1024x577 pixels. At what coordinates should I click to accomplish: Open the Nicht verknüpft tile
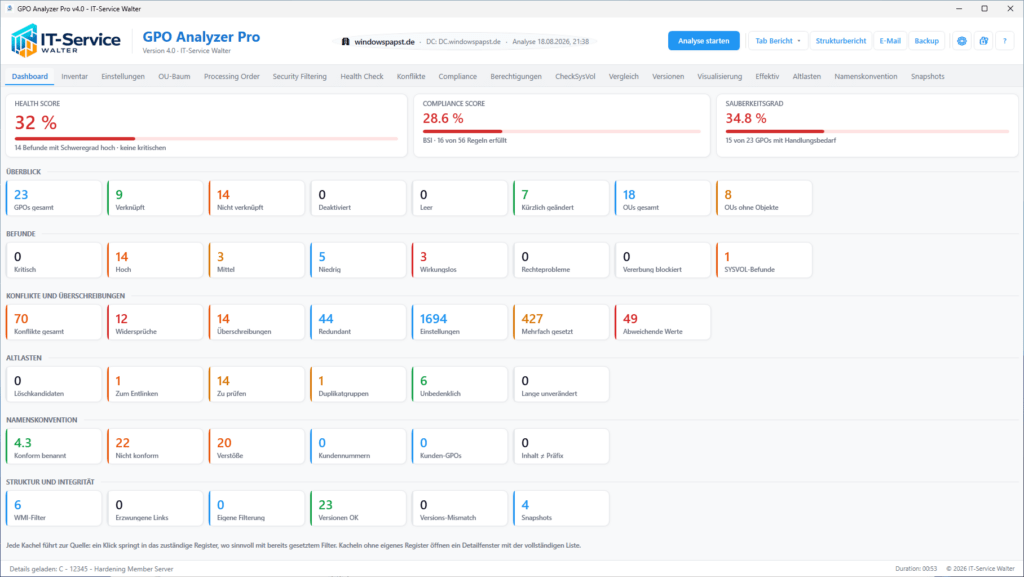pos(257,198)
